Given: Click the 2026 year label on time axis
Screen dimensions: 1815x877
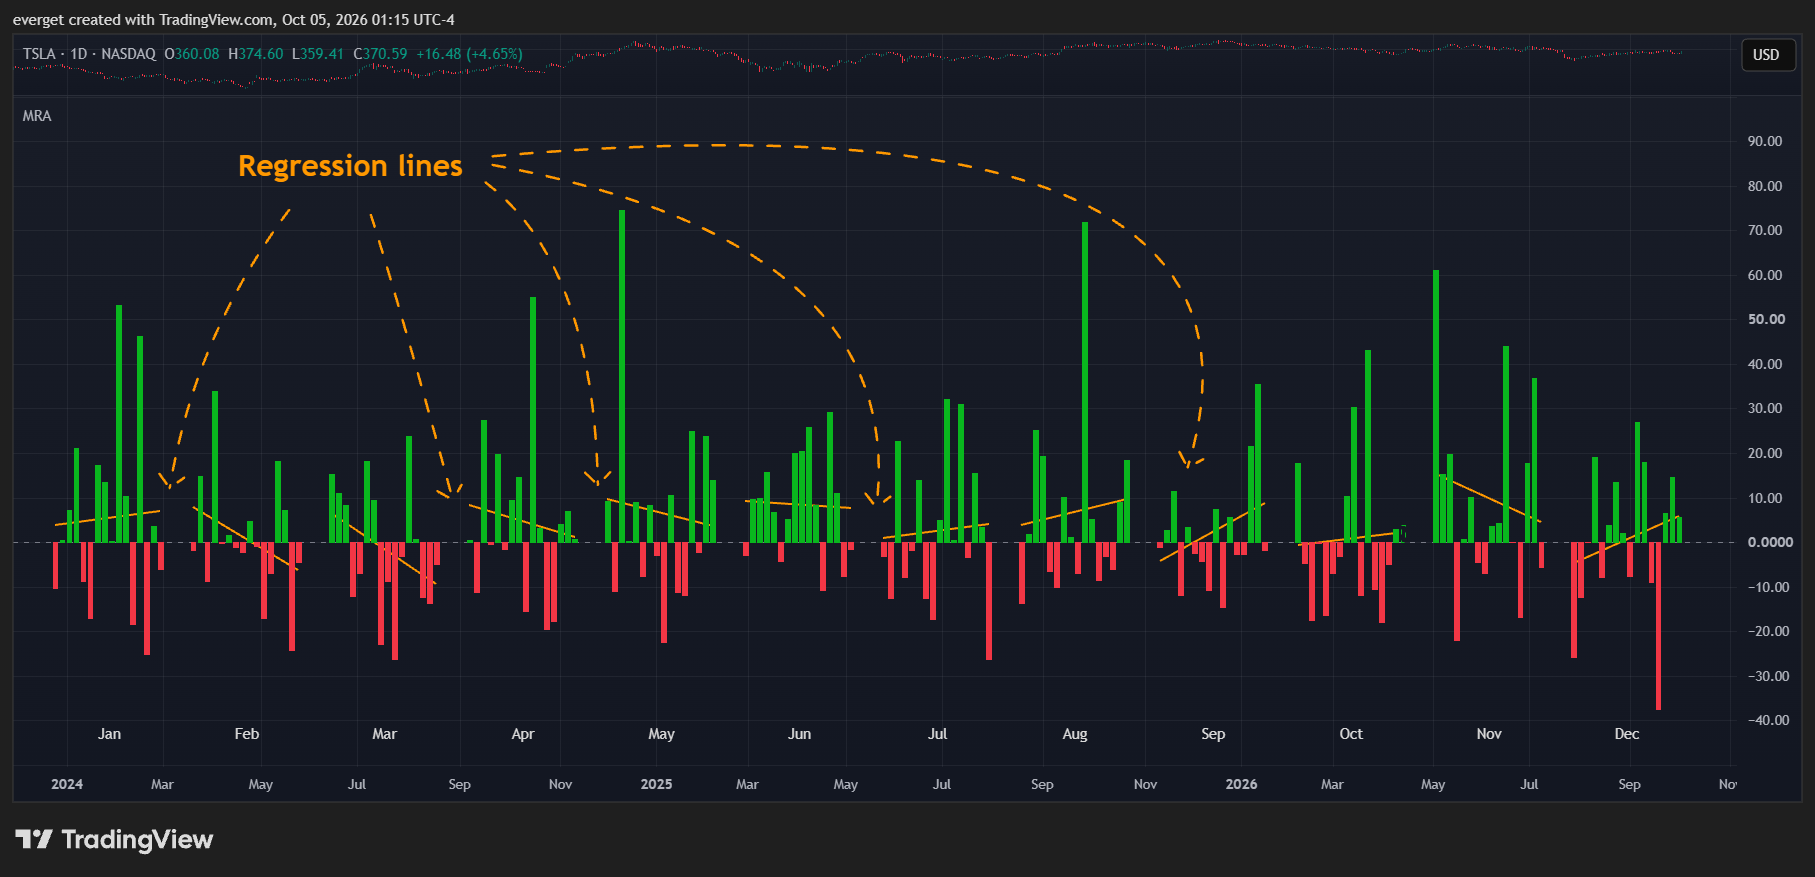Looking at the screenshot, I should click(x=1241, y=784).
